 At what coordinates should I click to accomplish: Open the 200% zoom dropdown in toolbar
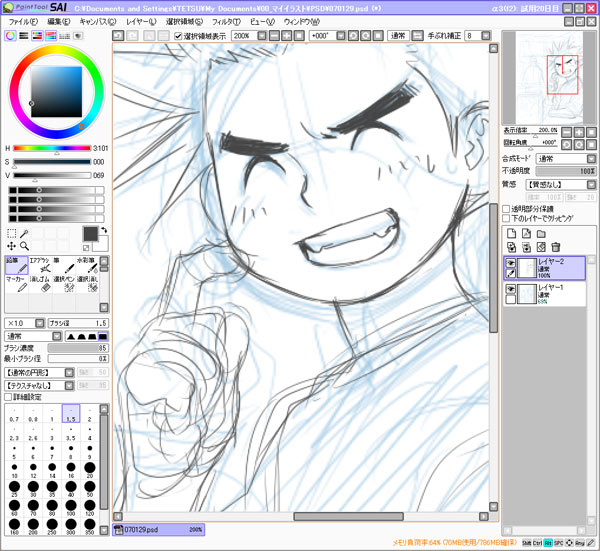click(x=262, y=36)
